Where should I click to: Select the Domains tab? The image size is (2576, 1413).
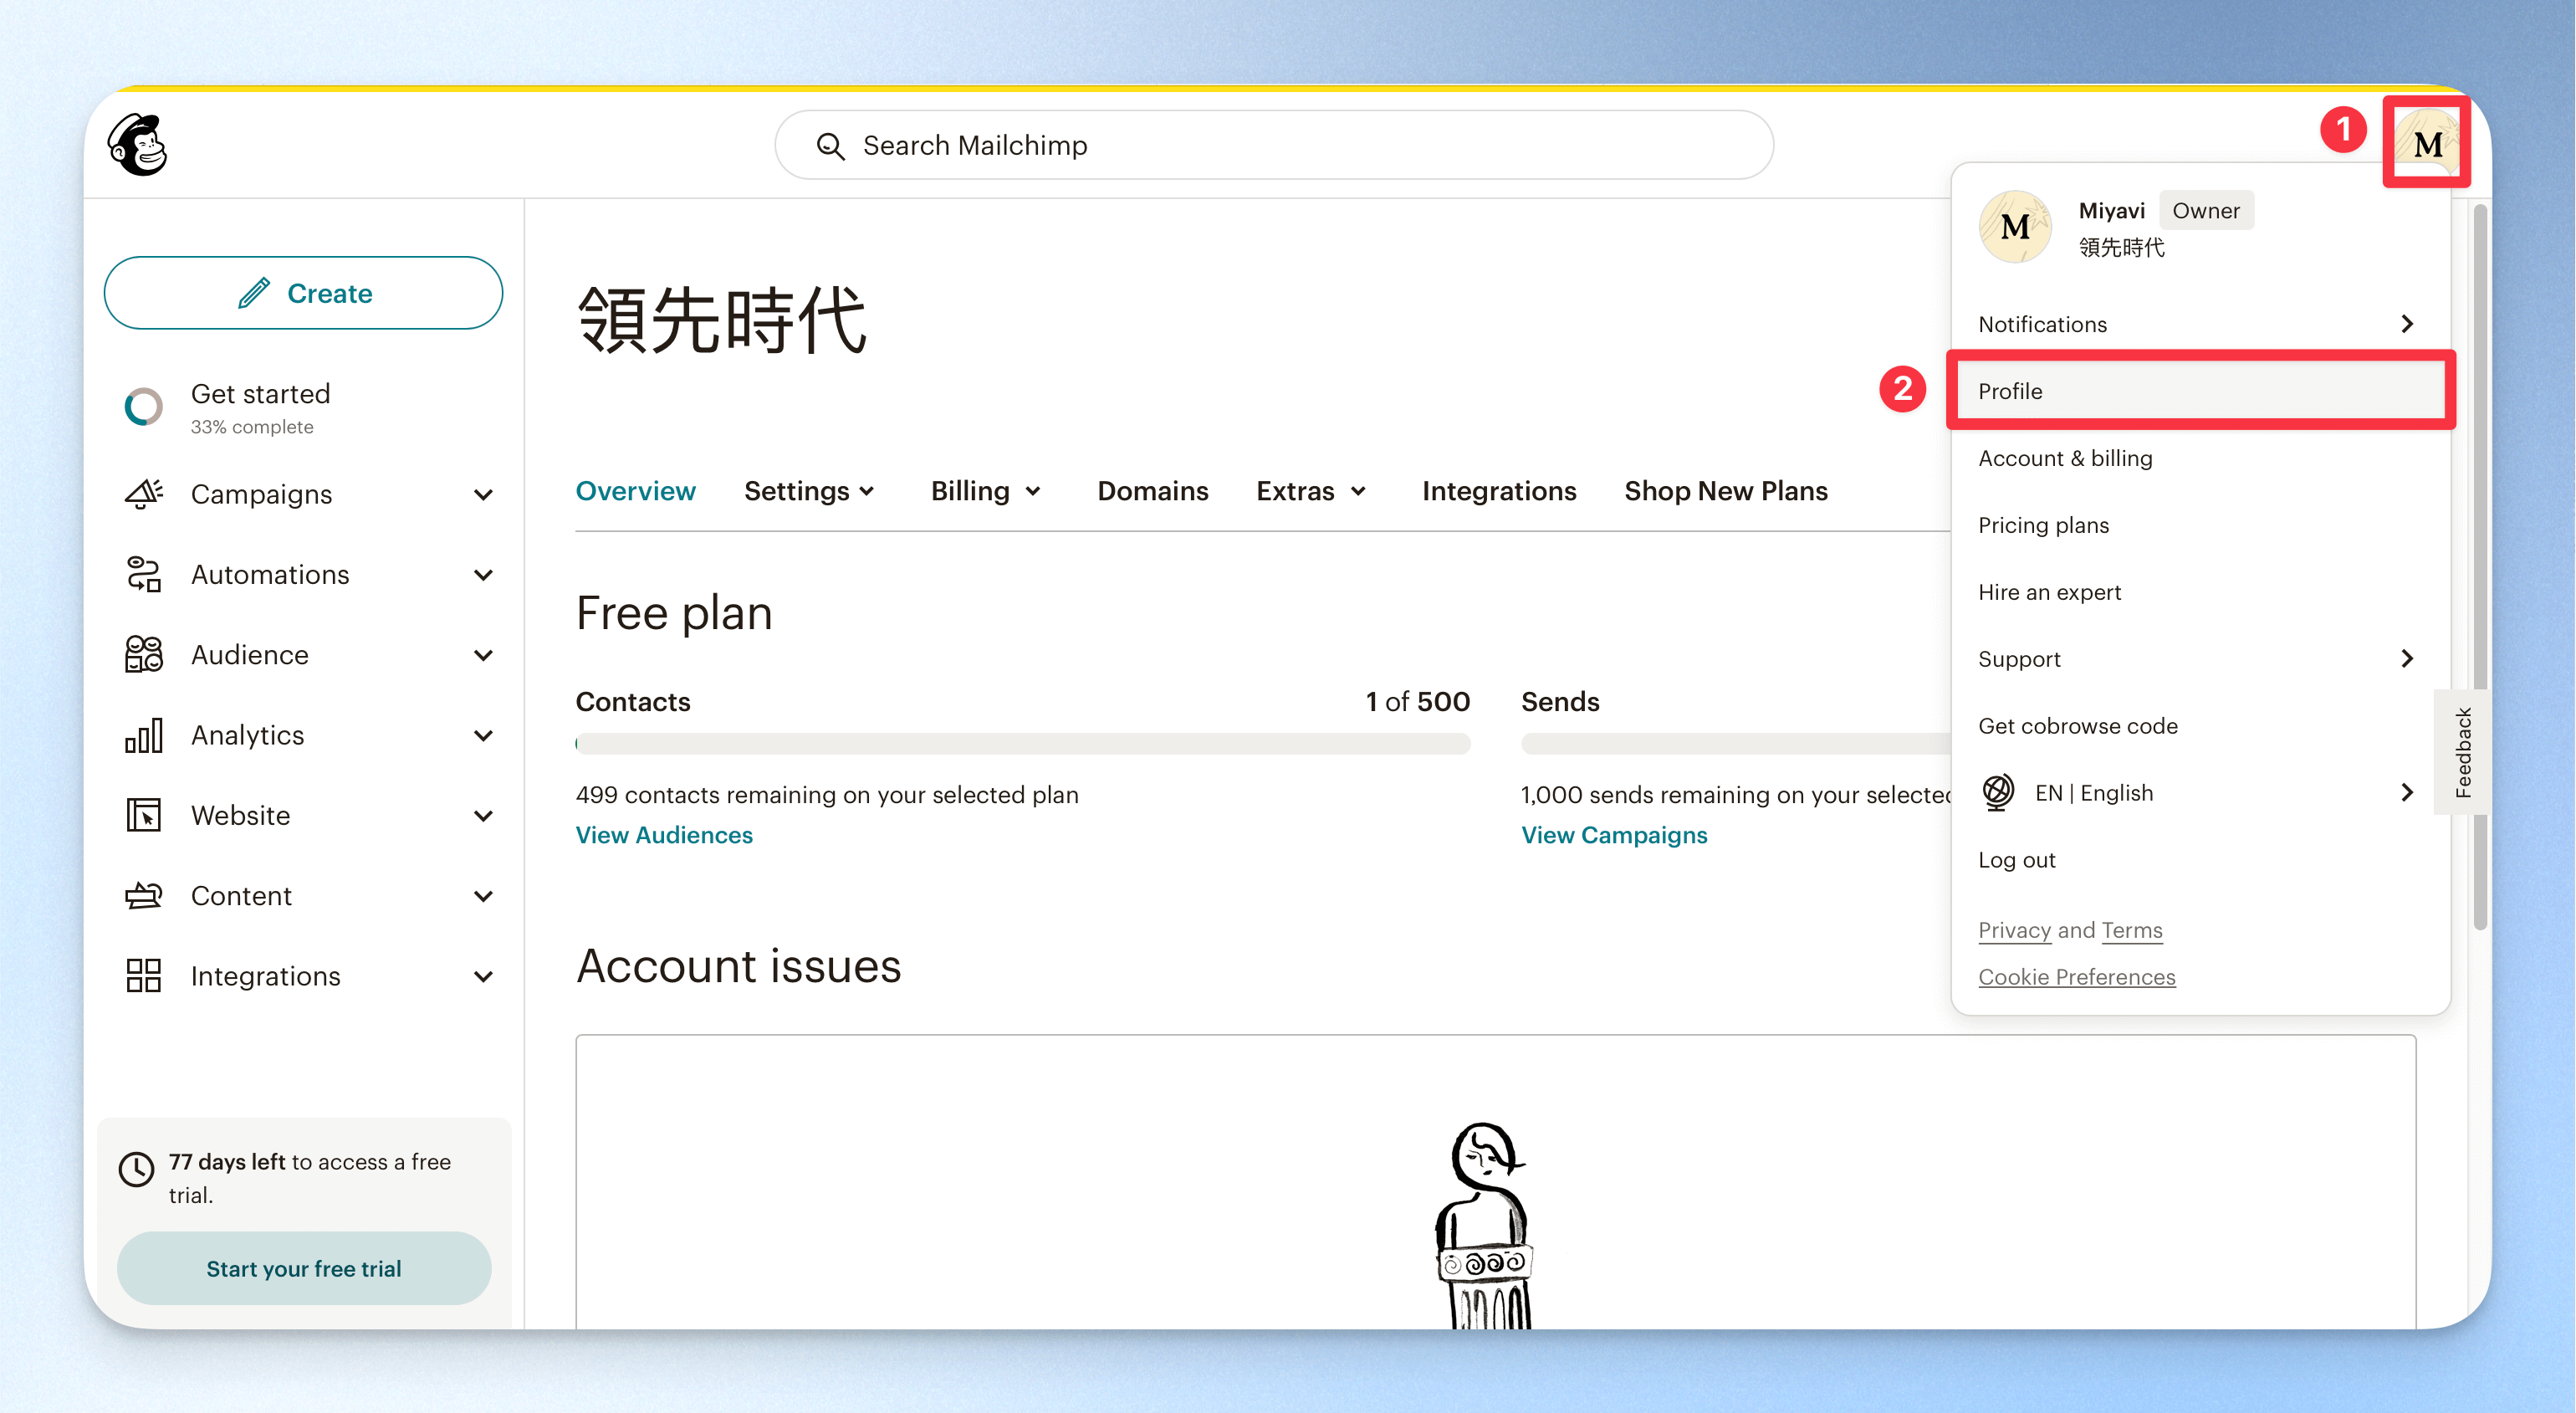[1152, 491]
